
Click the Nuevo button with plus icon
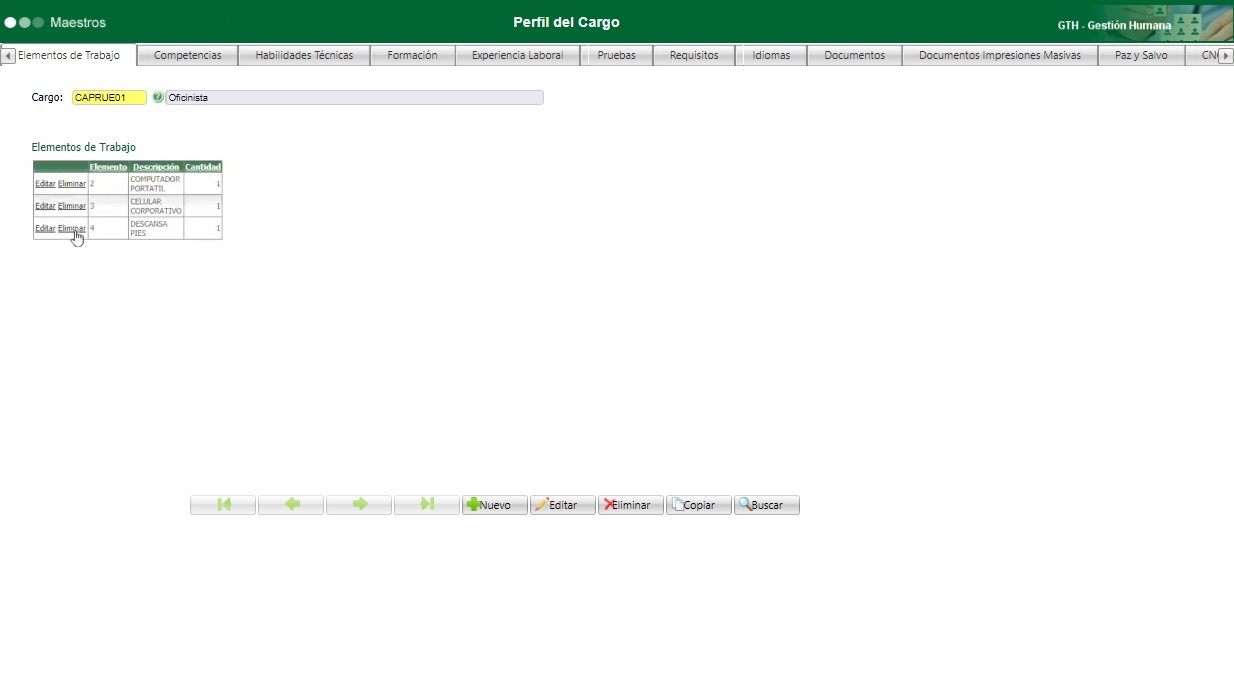495,505
